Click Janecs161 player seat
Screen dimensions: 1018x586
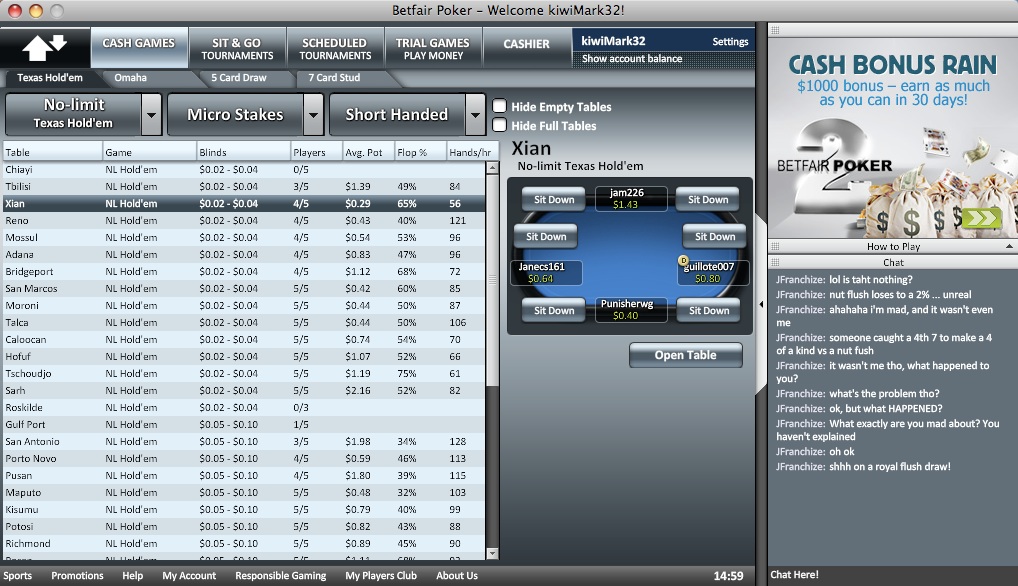point(545,273)
